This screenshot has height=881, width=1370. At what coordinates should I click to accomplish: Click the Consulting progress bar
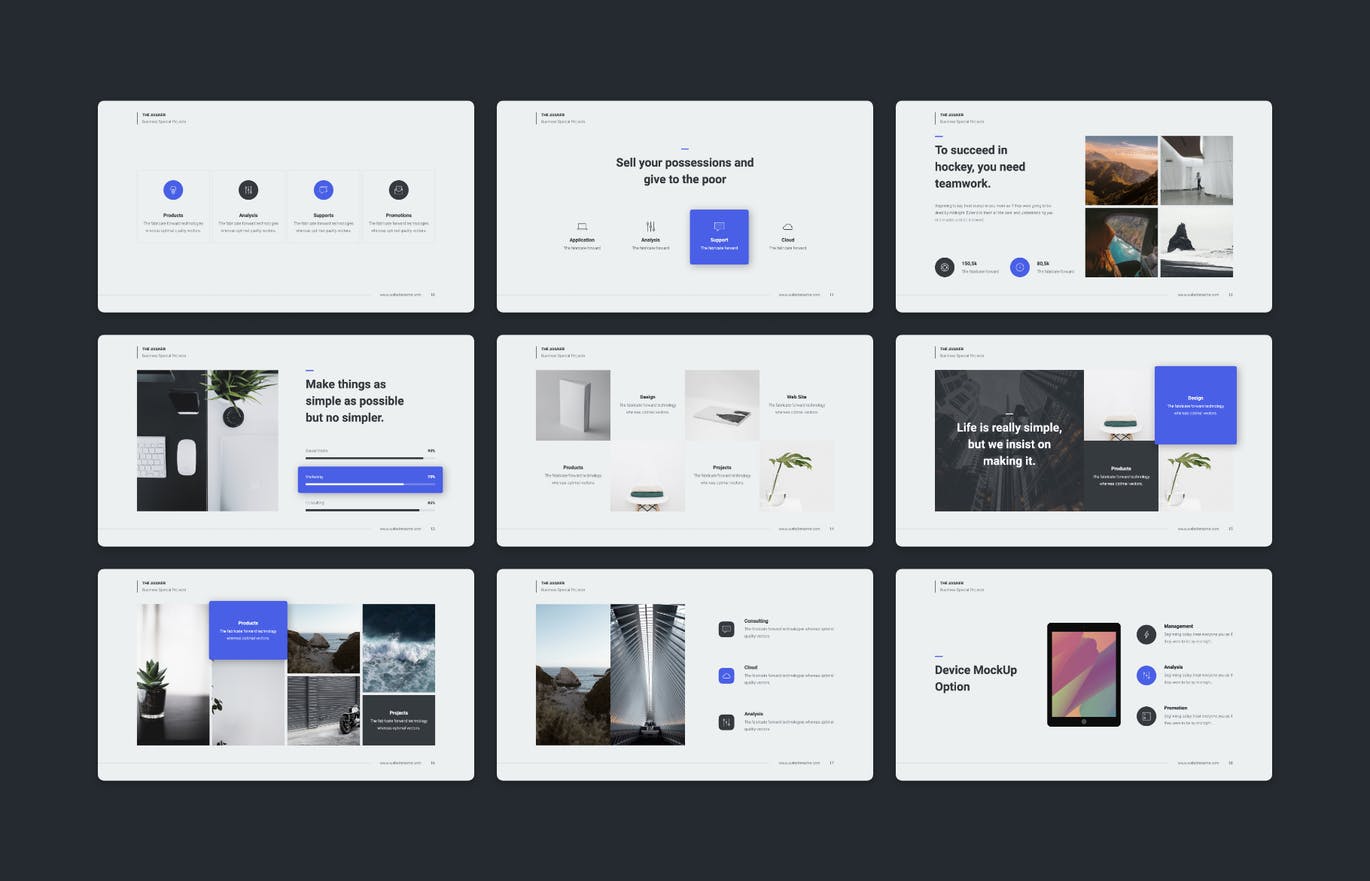(x=370, y=509)
